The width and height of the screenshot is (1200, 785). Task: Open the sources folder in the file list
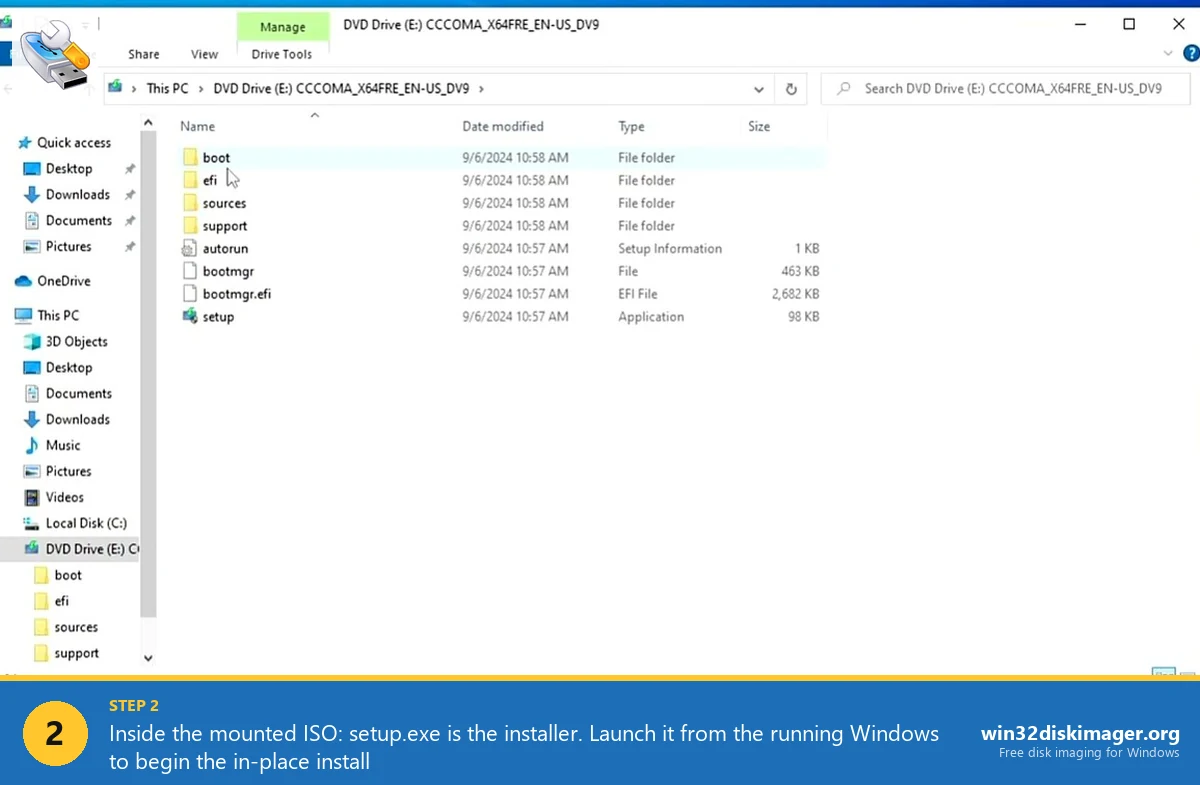[x=222, y=203]
